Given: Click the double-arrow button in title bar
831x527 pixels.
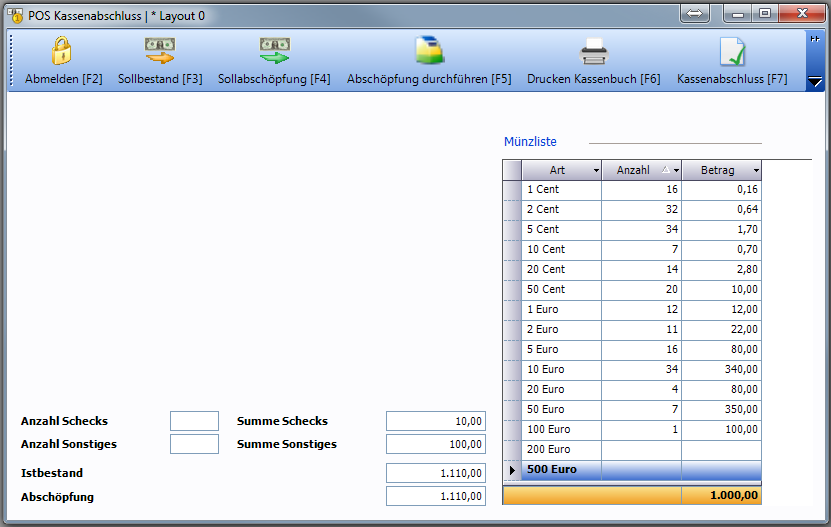Looking at the screenshot, I should (x=696, y=14).
